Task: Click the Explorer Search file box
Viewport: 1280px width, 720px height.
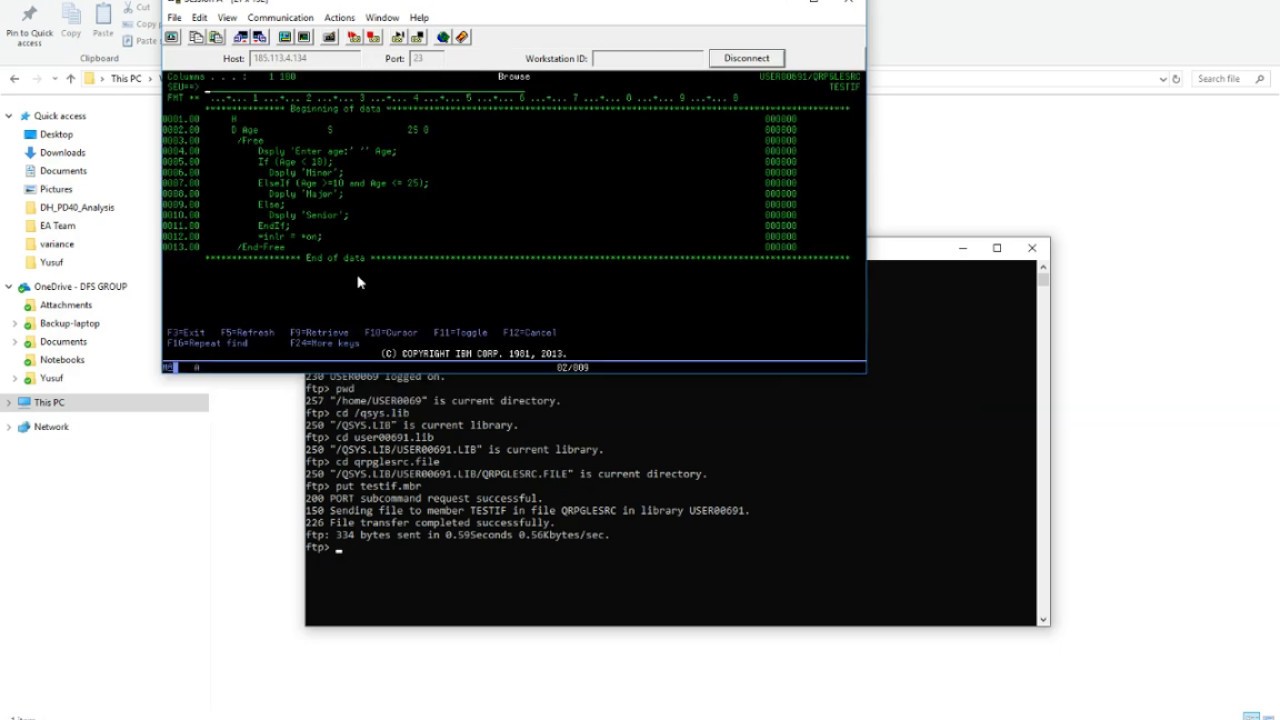Action: (x=1232, y=78)
